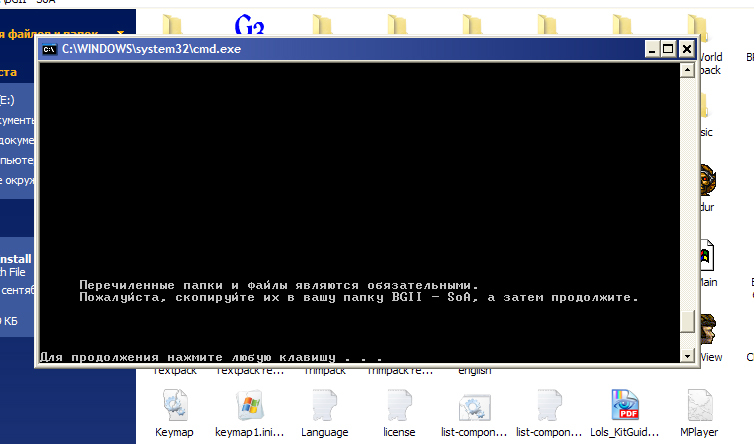Image resolution: width=754 pixels, height=444 pixels.
Task: Click the console vertical scrollbar thumb
Action: pos(688,321)
